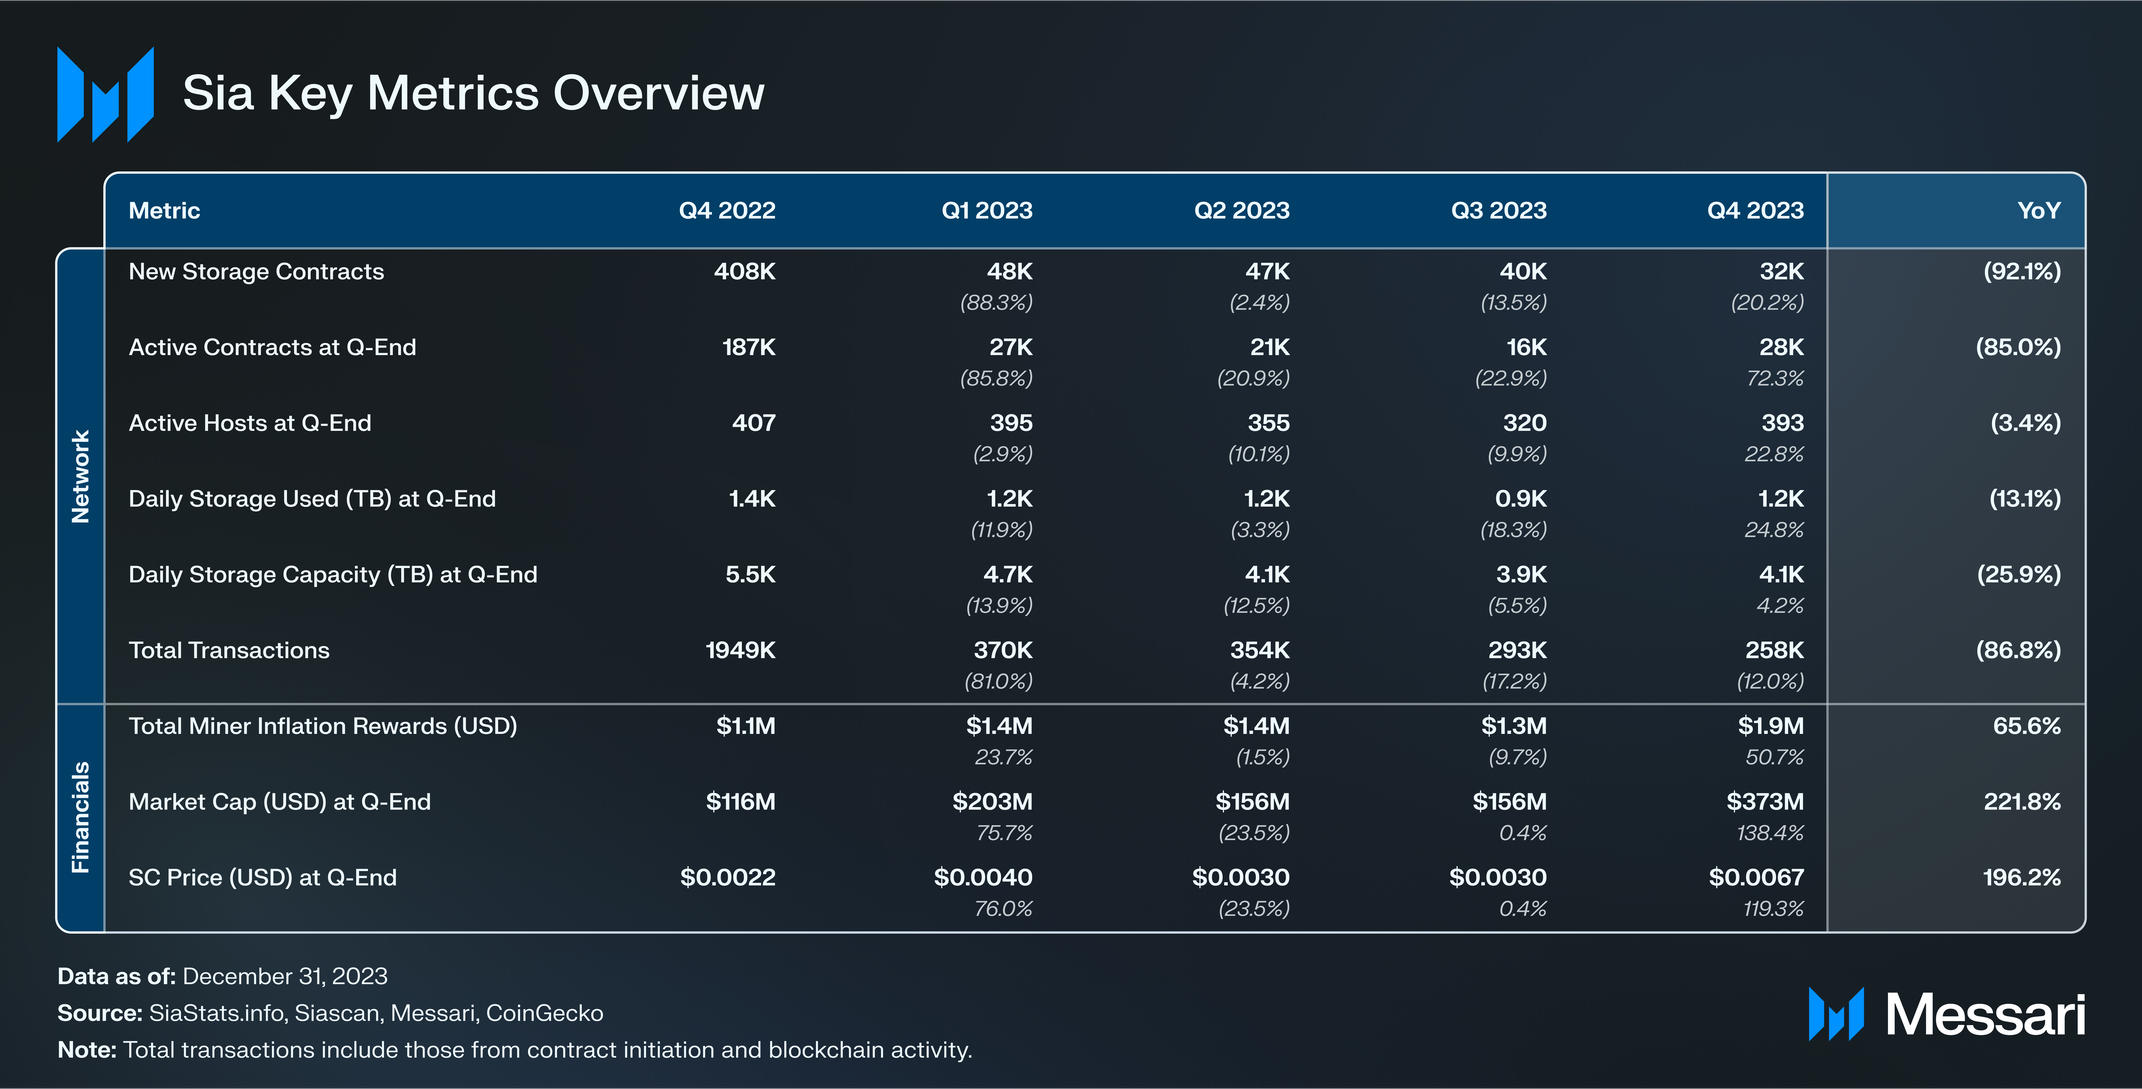Viewport: 2142px width, 1089px height.
Task: Select the Financials section vertical label
Action: 81,817
